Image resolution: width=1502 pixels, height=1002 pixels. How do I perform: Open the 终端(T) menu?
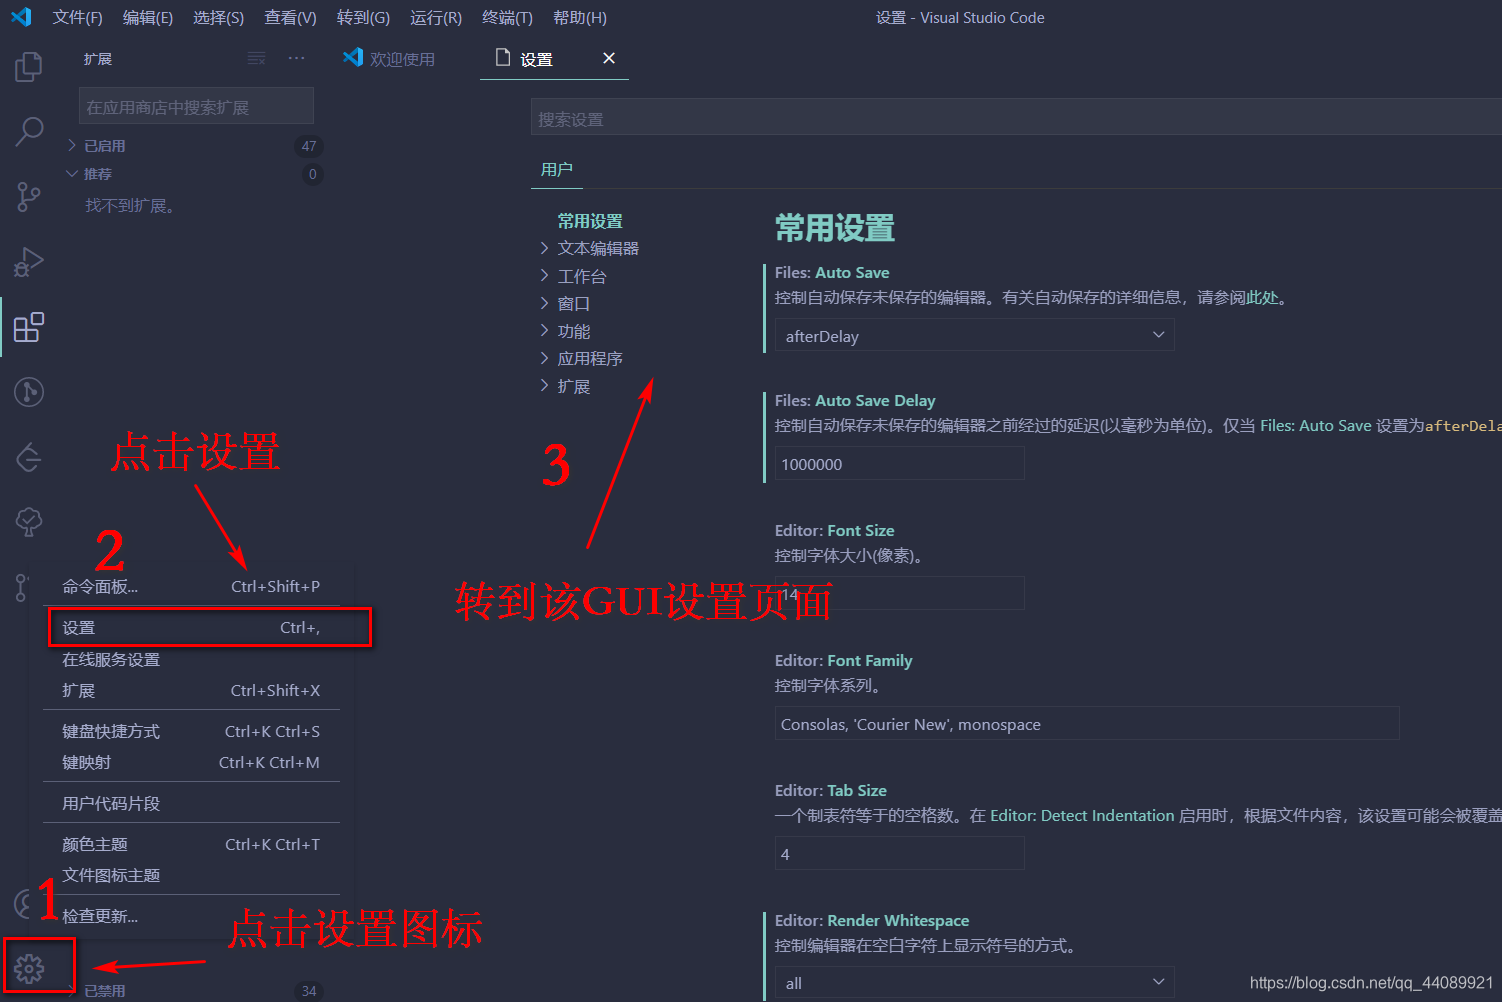tap(507, 18)
